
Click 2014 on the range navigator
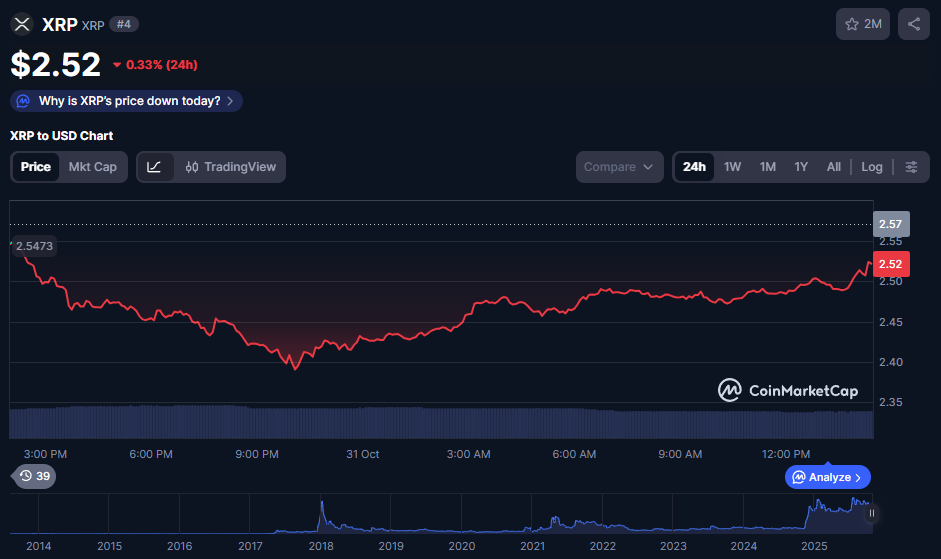tap(38, 546)
